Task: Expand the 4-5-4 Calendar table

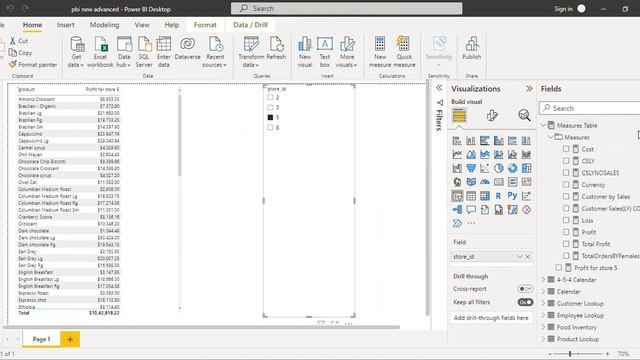Action: (x=544, y=280)
